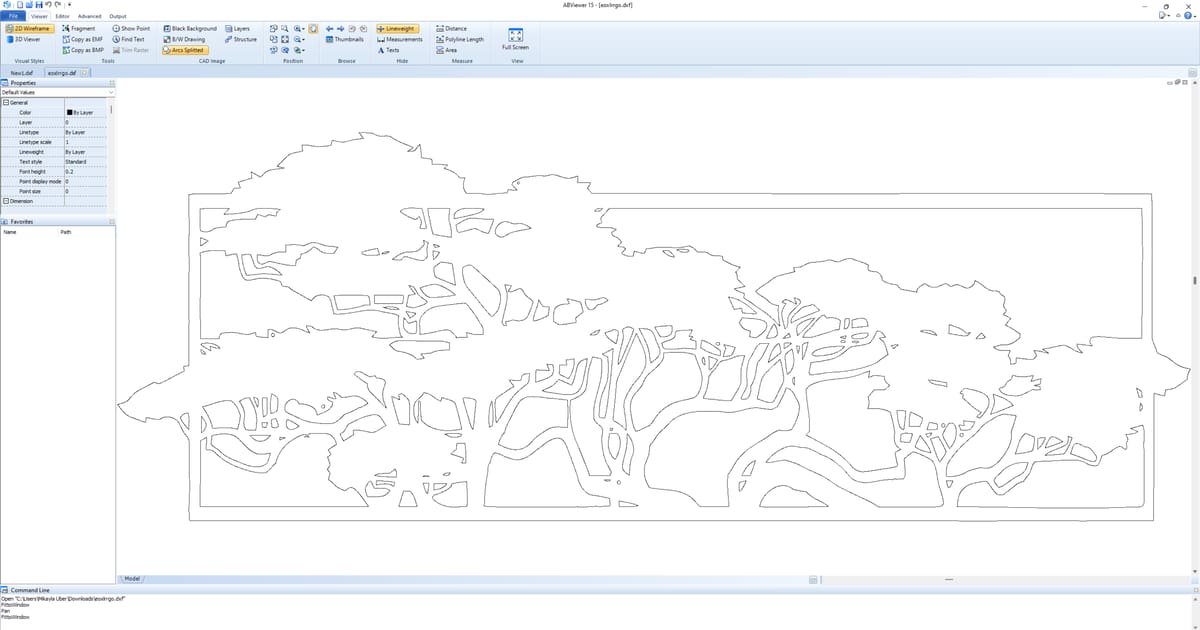Click the properties panel vertical scrollbar
The width and height of the screenshot is (1200, 630).
(x=111, y=108)
